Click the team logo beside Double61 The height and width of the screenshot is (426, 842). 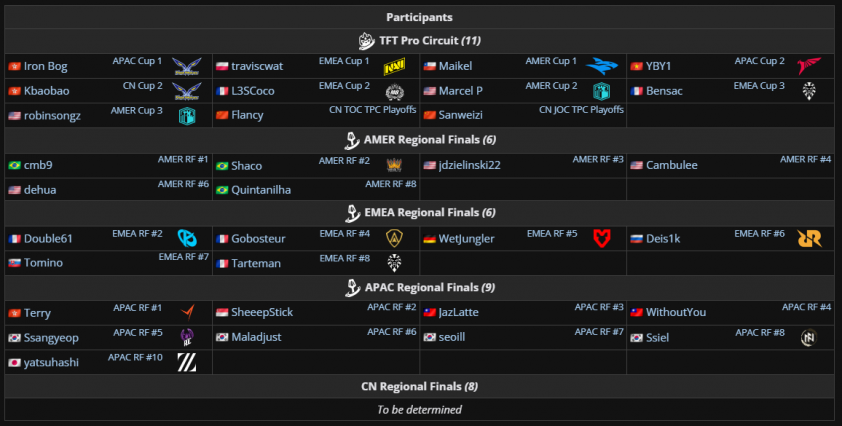pos(186,238)
